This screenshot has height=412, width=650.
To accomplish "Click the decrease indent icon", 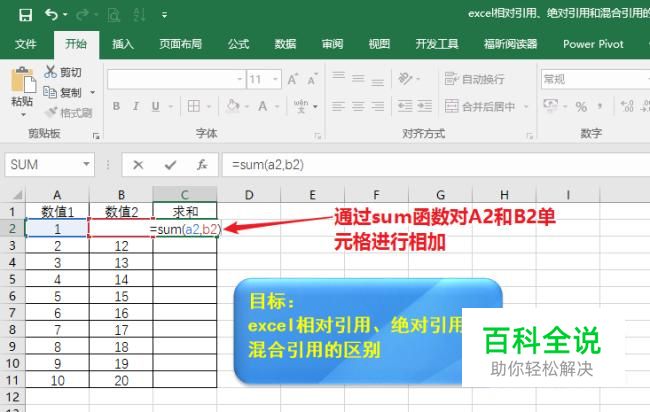I will pyautogui.click(x=405, y=107).
